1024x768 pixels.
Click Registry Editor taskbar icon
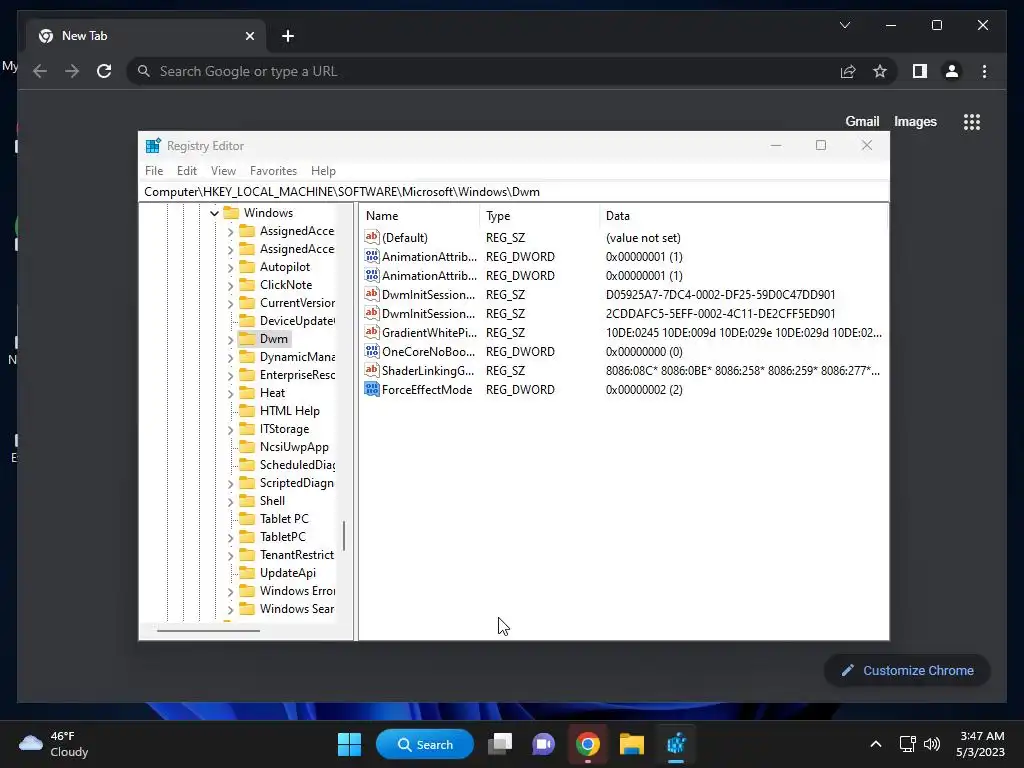(676, 744)
